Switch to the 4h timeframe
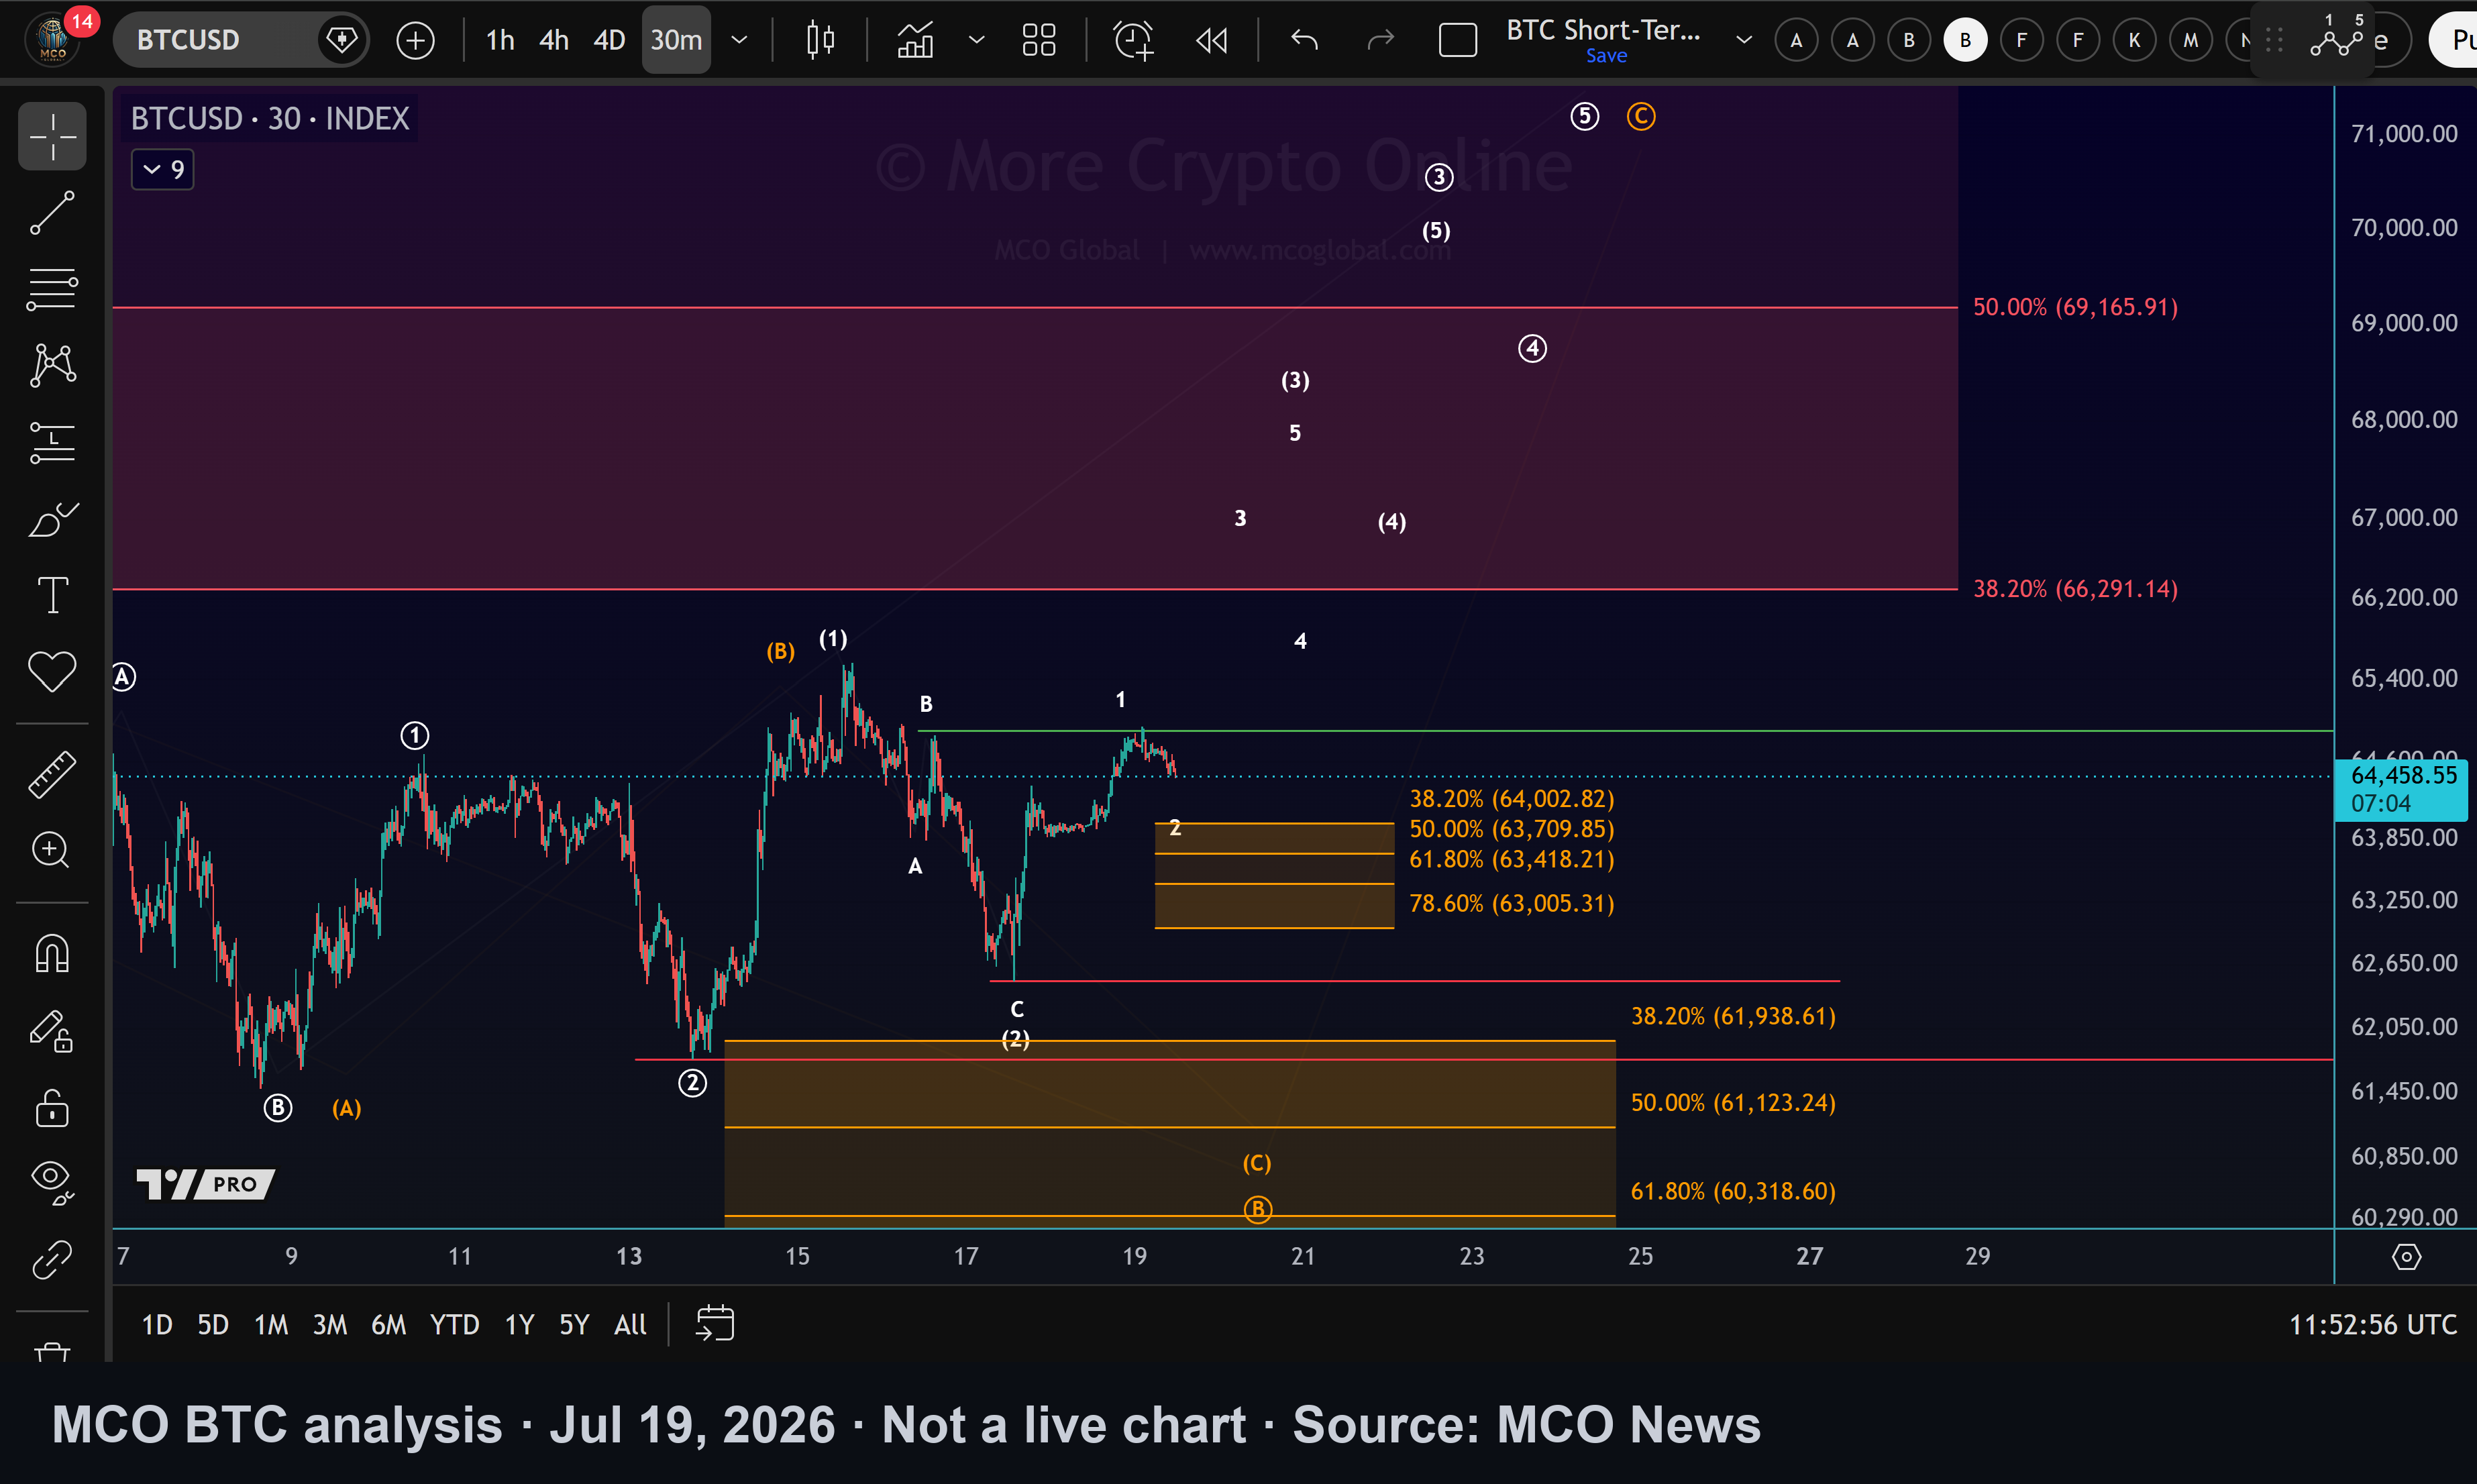Screen dimensions: 2477x1484 [553, 40]
